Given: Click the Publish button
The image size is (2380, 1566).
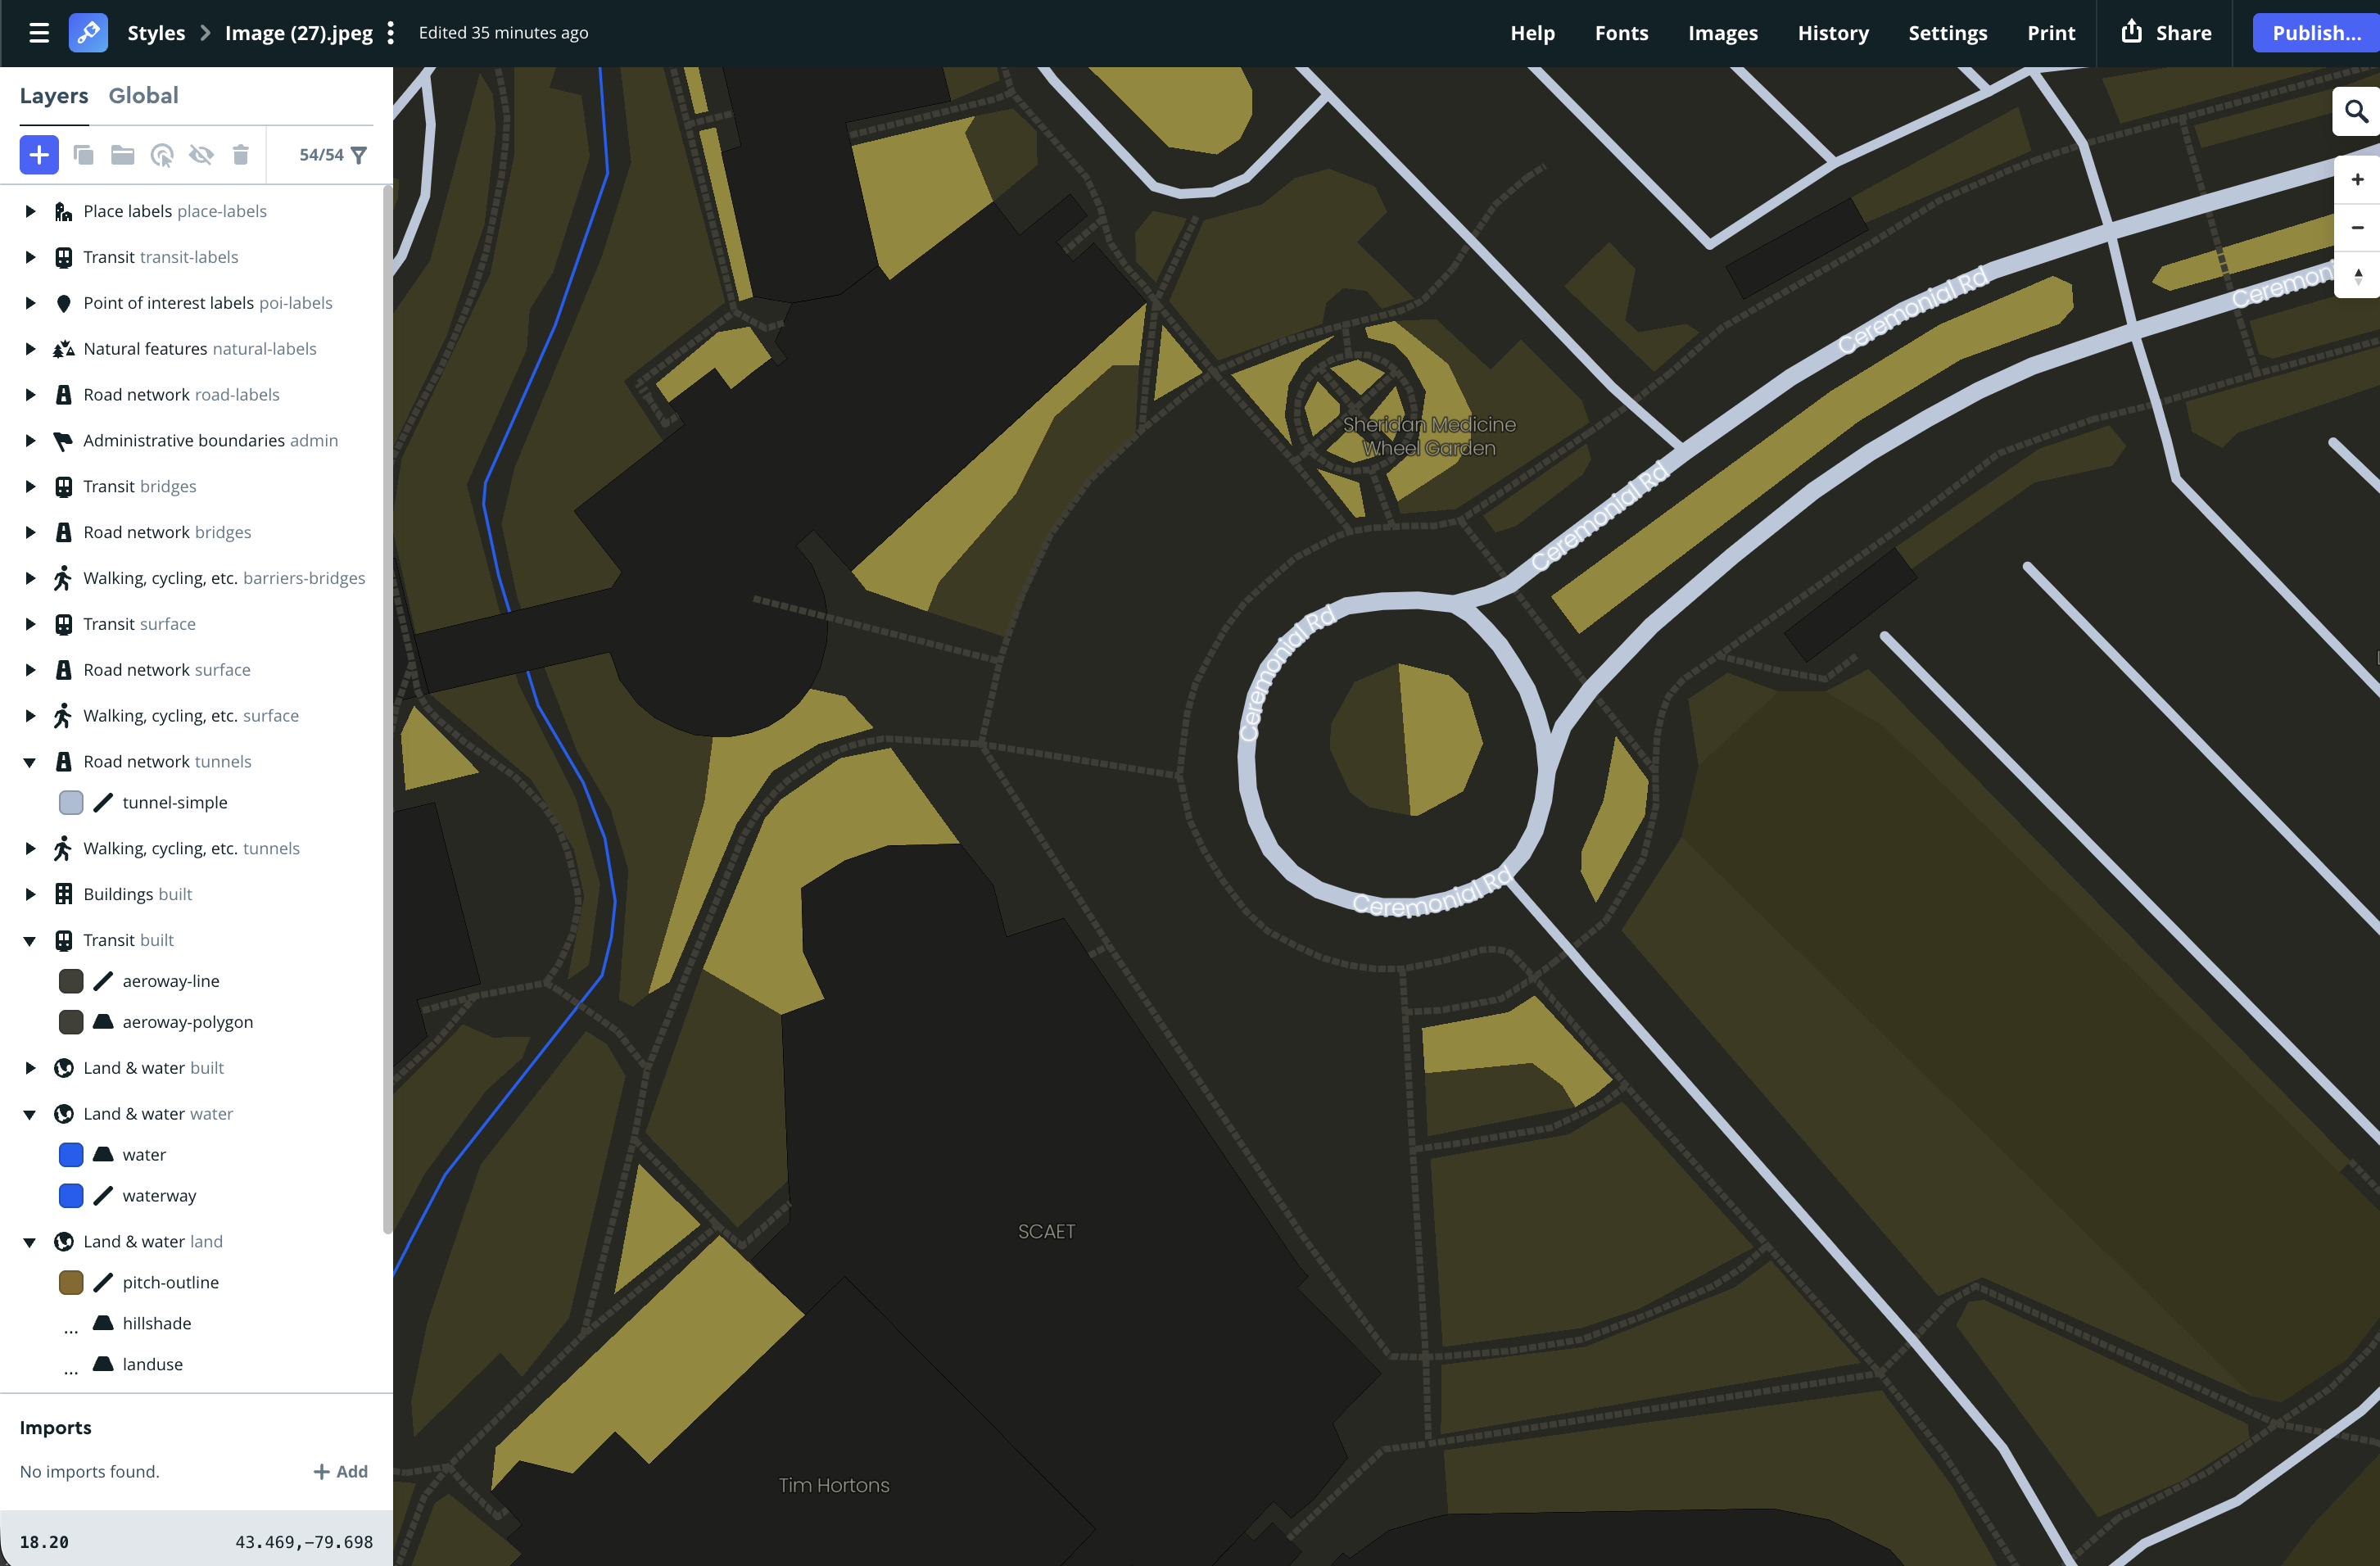Looking at the screenshot, I should (2316, 32).
